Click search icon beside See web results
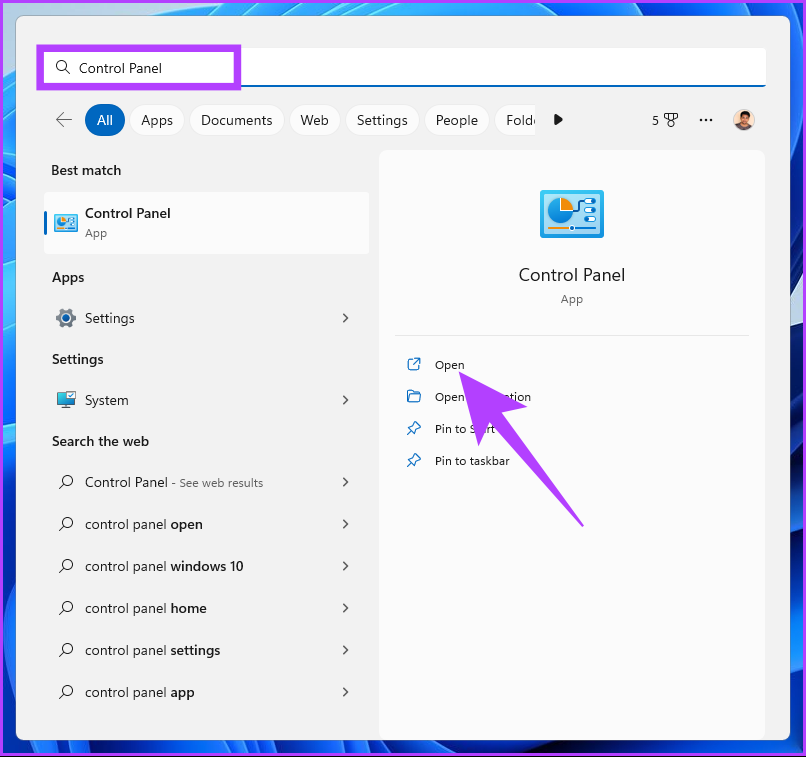The height and width of the screenshot is (757, 806). (x=66, y=482)
